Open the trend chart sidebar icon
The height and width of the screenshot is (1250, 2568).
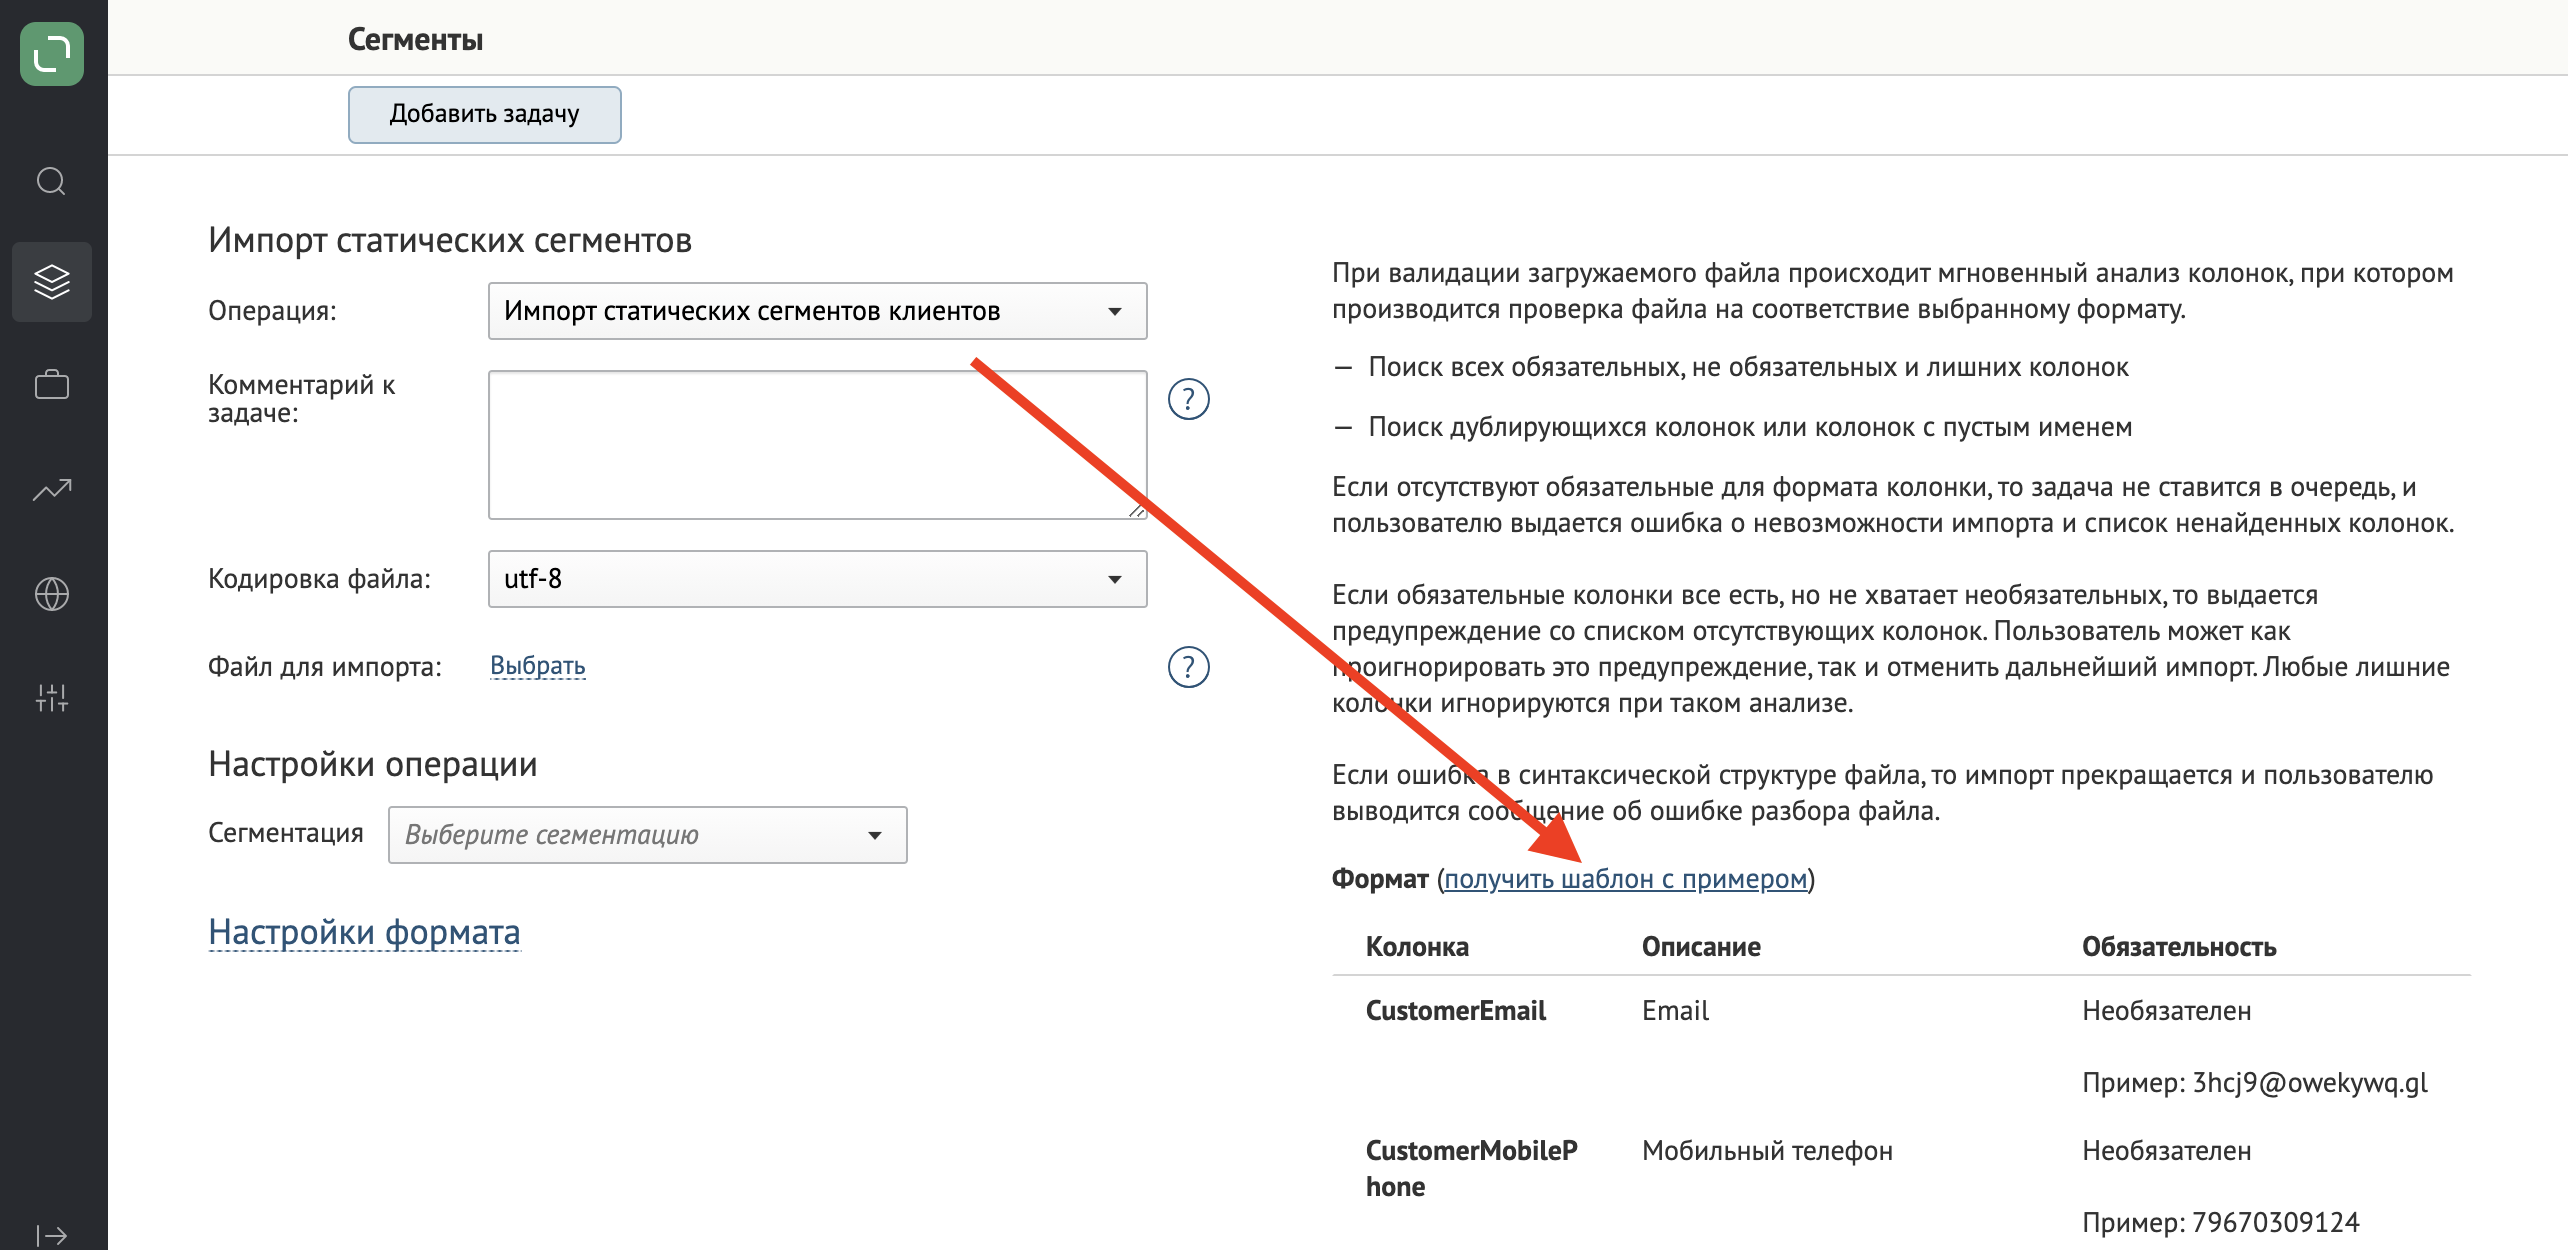52,489
